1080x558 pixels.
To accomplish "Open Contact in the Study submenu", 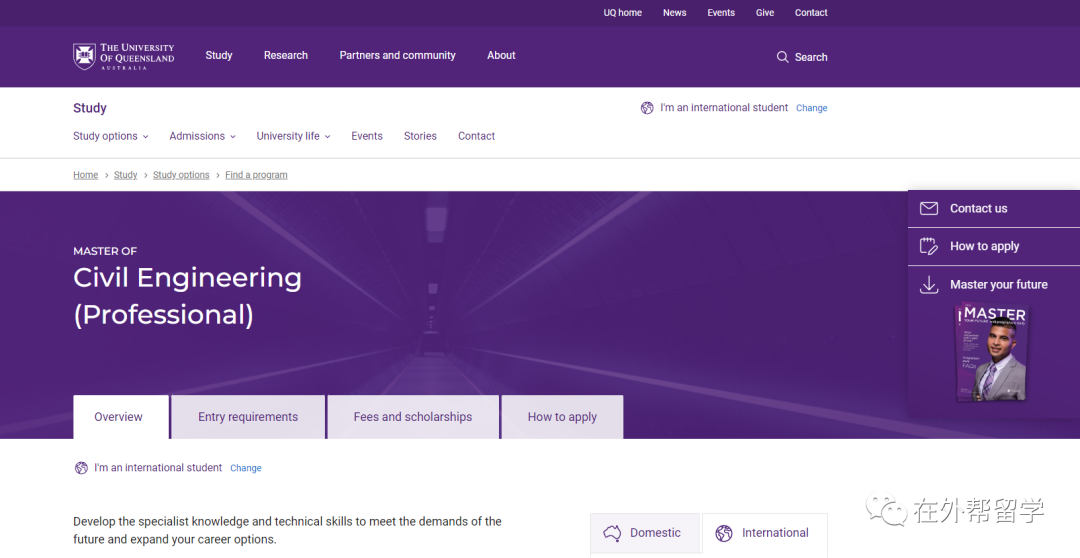I will coord(477,136).
